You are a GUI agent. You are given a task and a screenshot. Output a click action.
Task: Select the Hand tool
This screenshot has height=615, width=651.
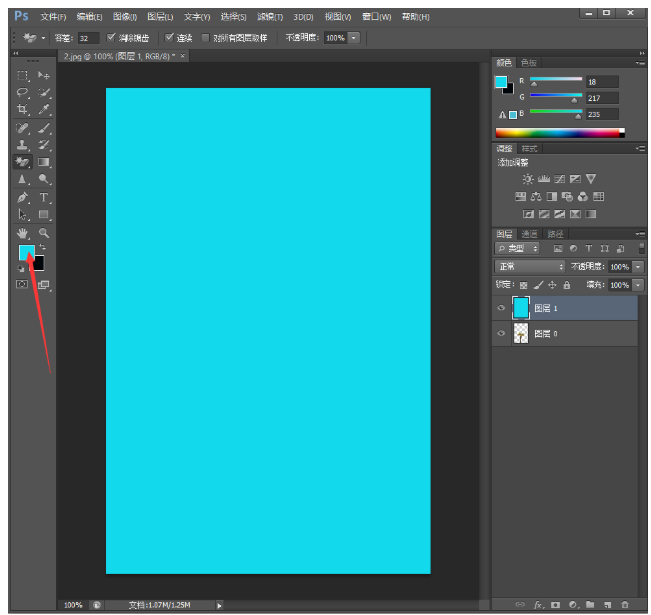[x=22, y=233]
